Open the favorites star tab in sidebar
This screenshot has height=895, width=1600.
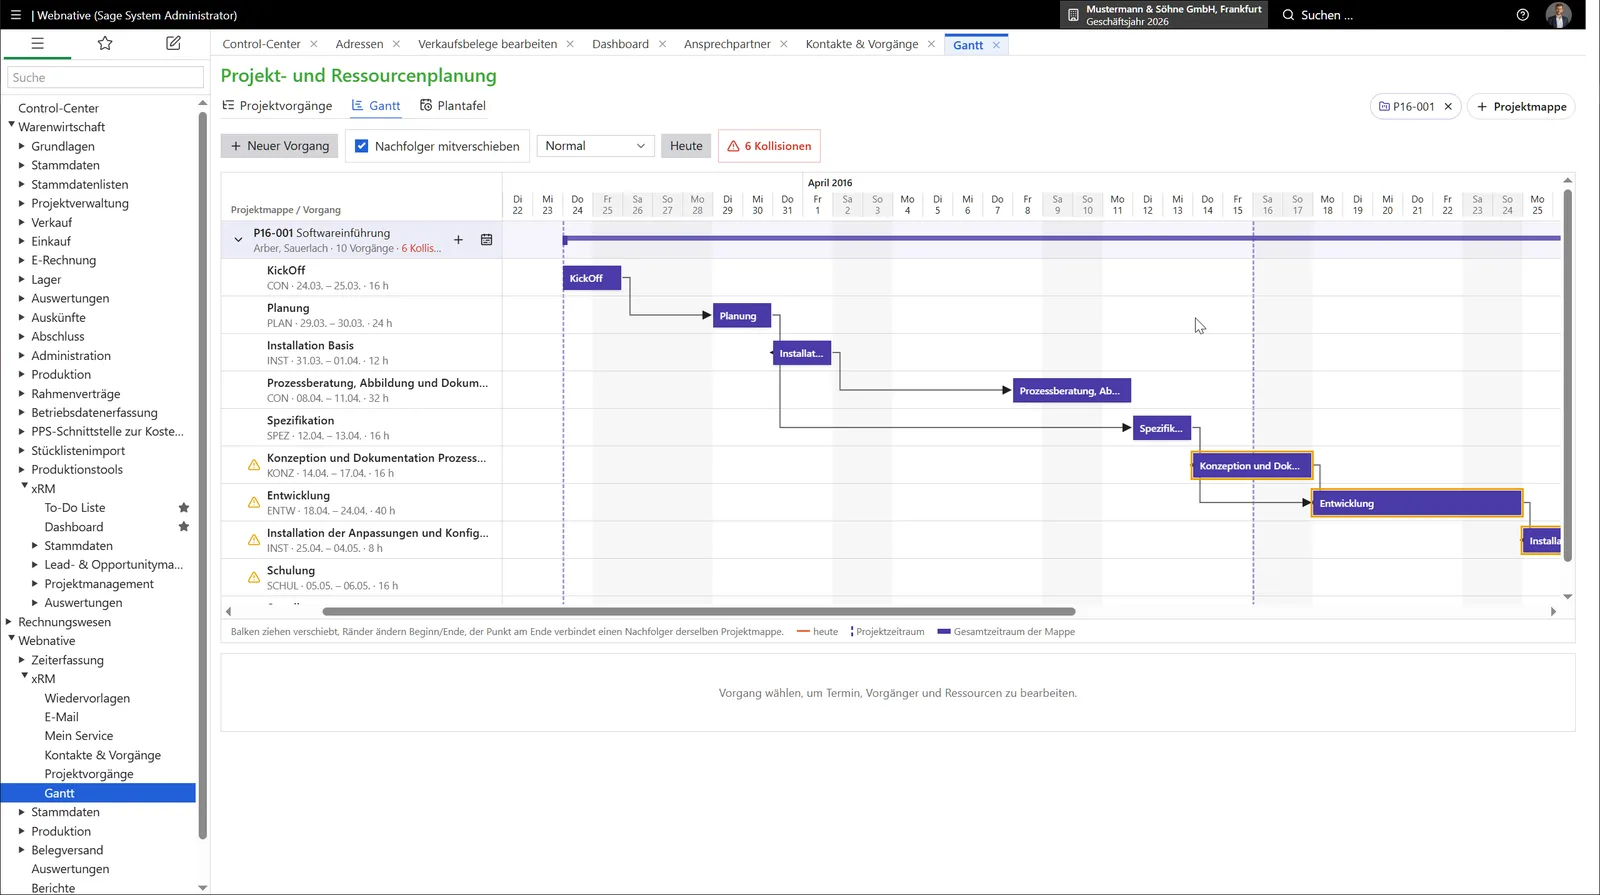click(x=105, y=43)
